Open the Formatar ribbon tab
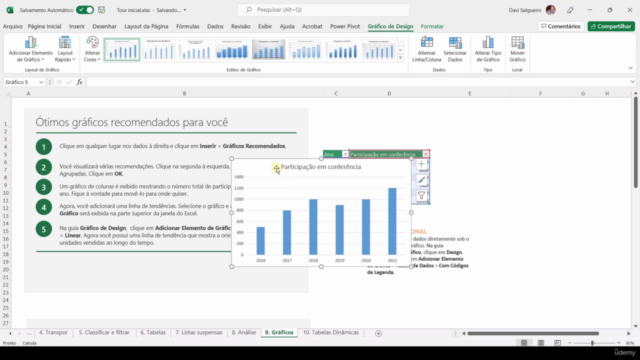640x360 pixels. pos(432,26)
